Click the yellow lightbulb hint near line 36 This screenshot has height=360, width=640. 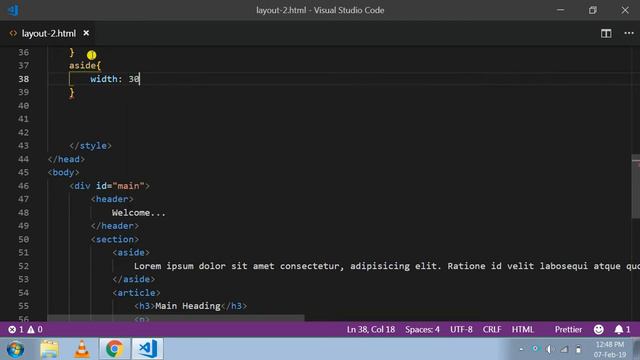click(x=91, y=55)
